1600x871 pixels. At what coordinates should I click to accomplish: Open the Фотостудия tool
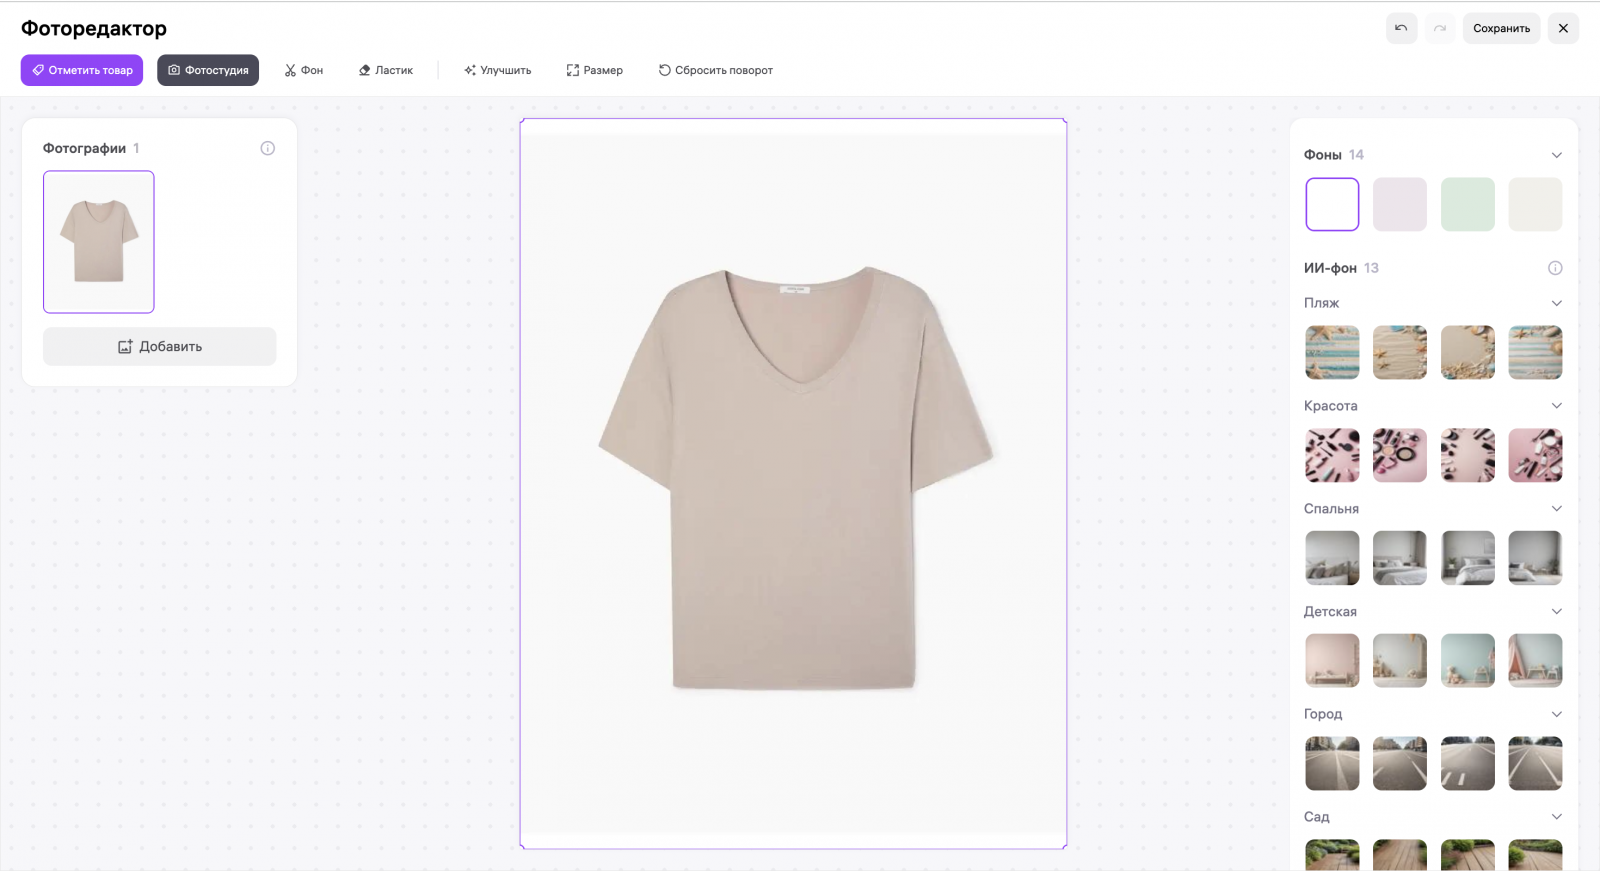pos(208,70)
